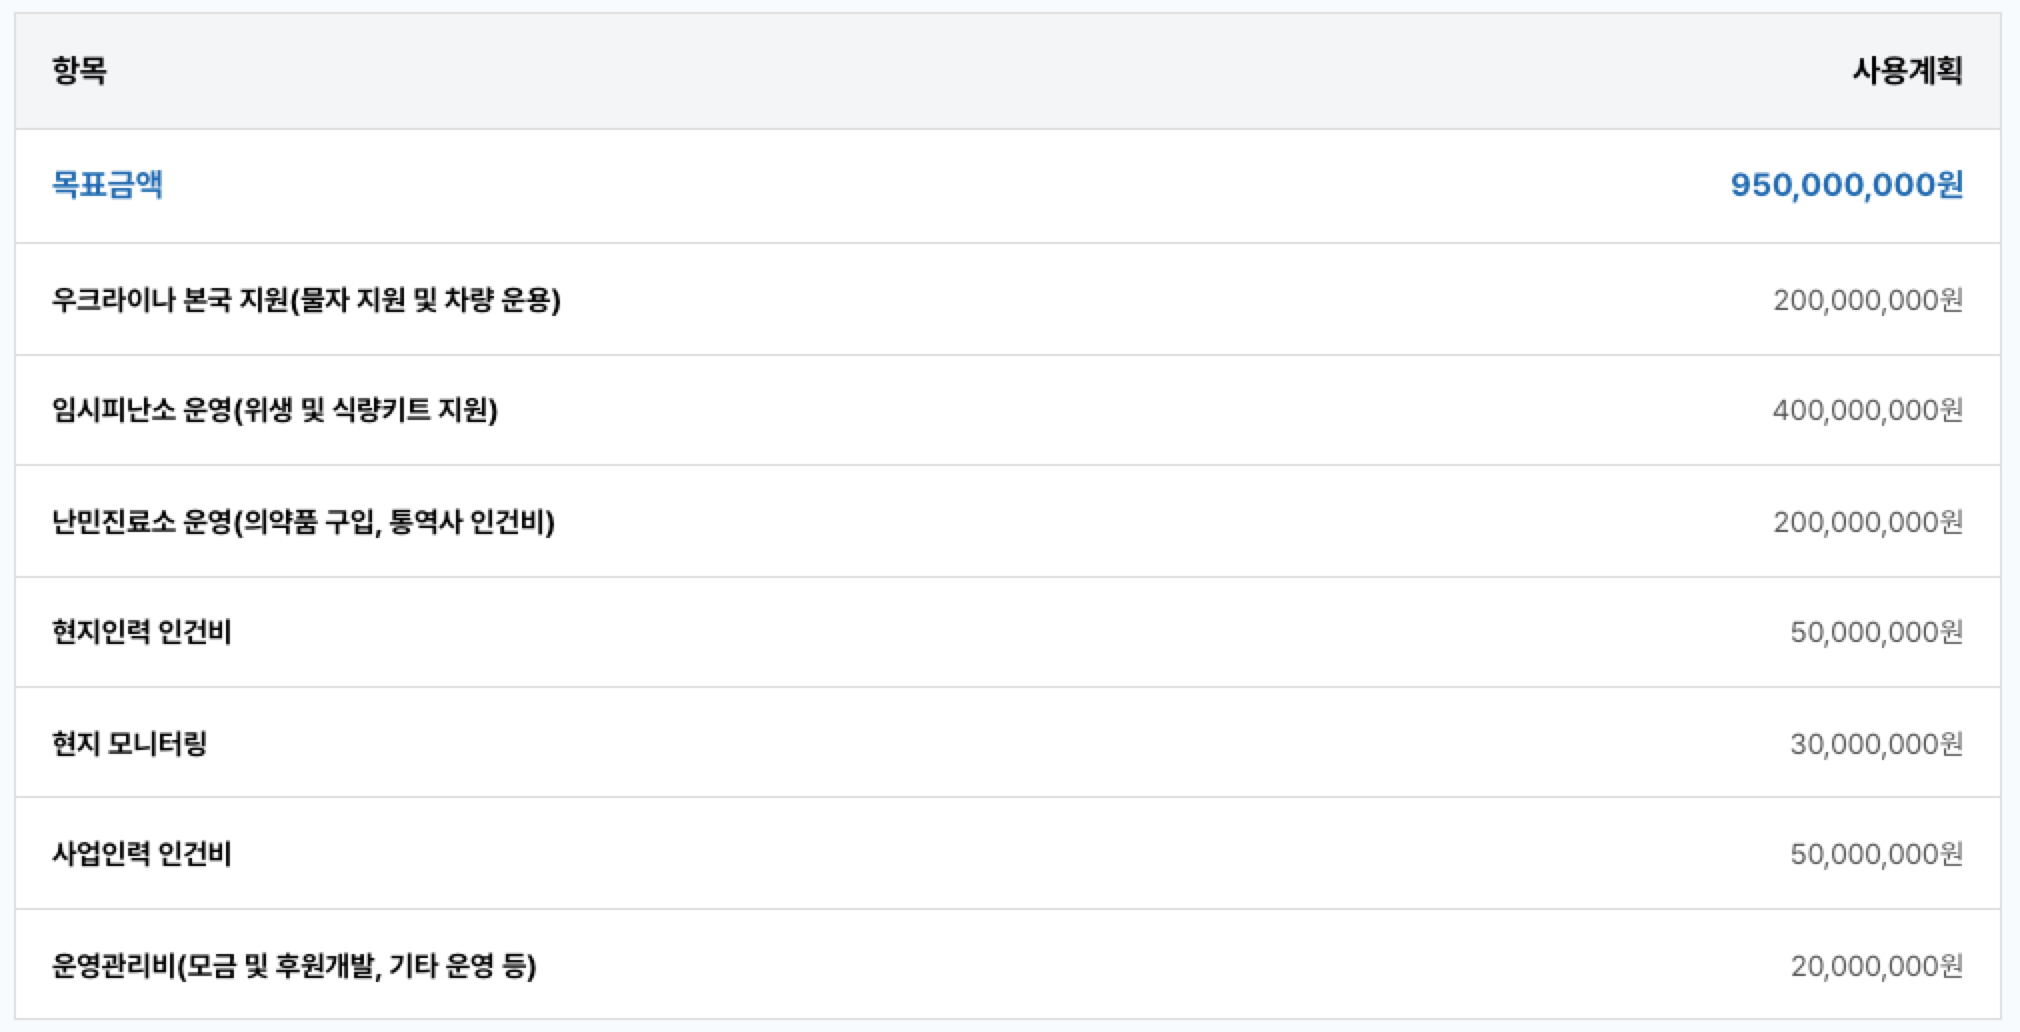Select the 현지인력 인건비 label
Viewport: 2020px width, 1032px height.
[x=141, y=632]
